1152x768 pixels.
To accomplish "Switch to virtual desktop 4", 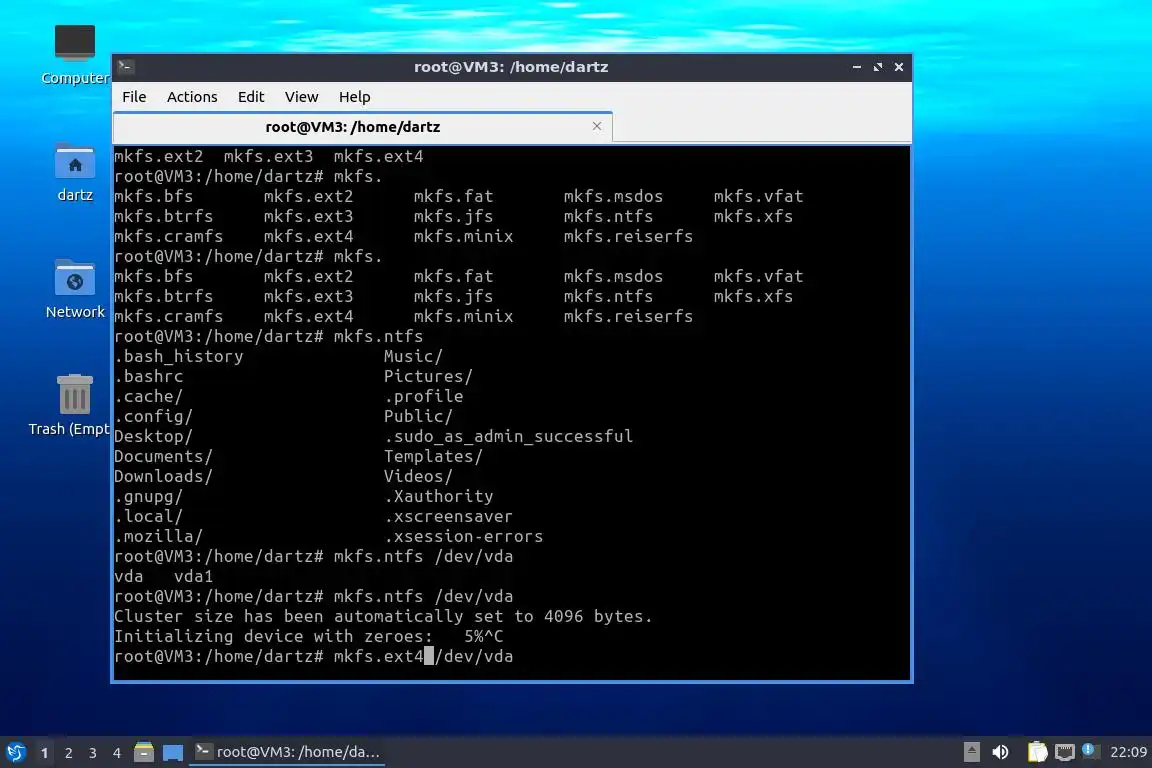I will pyautogui.click(x=117, y=753).
